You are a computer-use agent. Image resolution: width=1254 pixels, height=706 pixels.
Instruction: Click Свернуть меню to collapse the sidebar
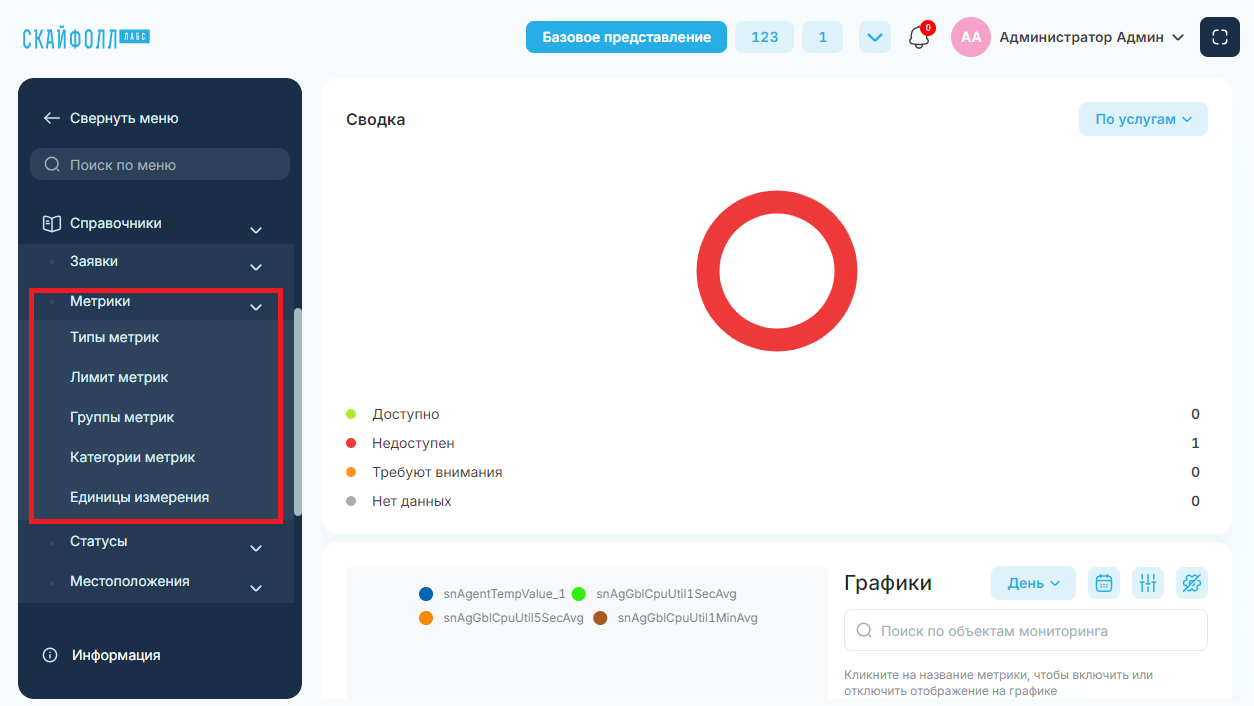[124, 118]
